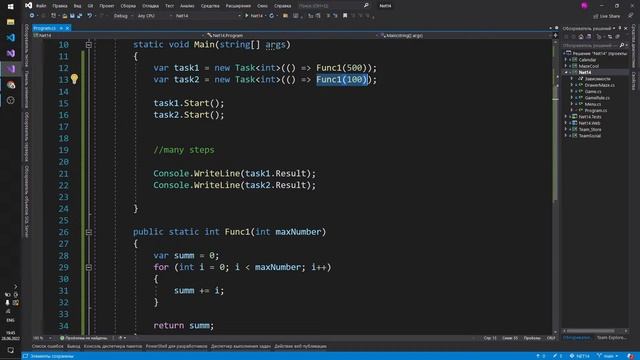
Task: Select GameRule.cs in Solution Explorer
Action: tap(597, 98)
